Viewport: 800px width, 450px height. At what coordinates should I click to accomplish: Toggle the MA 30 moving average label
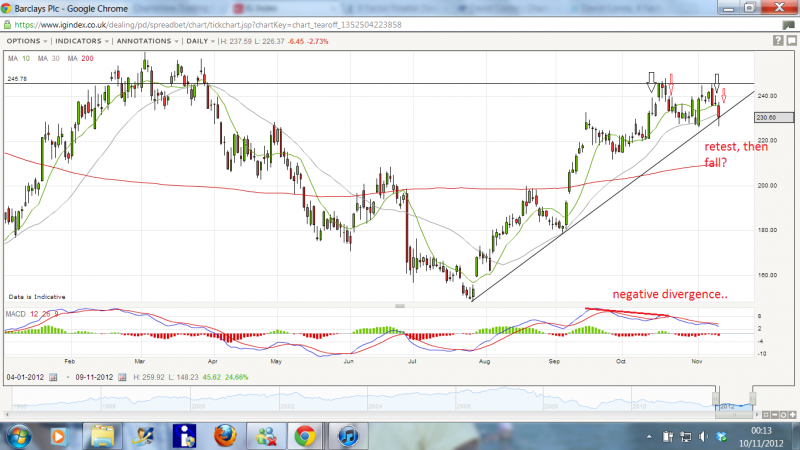[46, 59]
